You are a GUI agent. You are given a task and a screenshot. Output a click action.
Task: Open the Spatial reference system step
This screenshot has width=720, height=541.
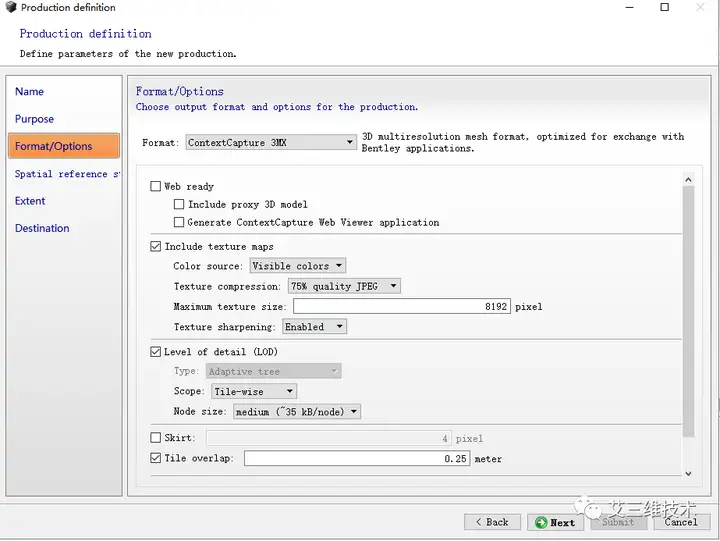(x=67, y=174)
